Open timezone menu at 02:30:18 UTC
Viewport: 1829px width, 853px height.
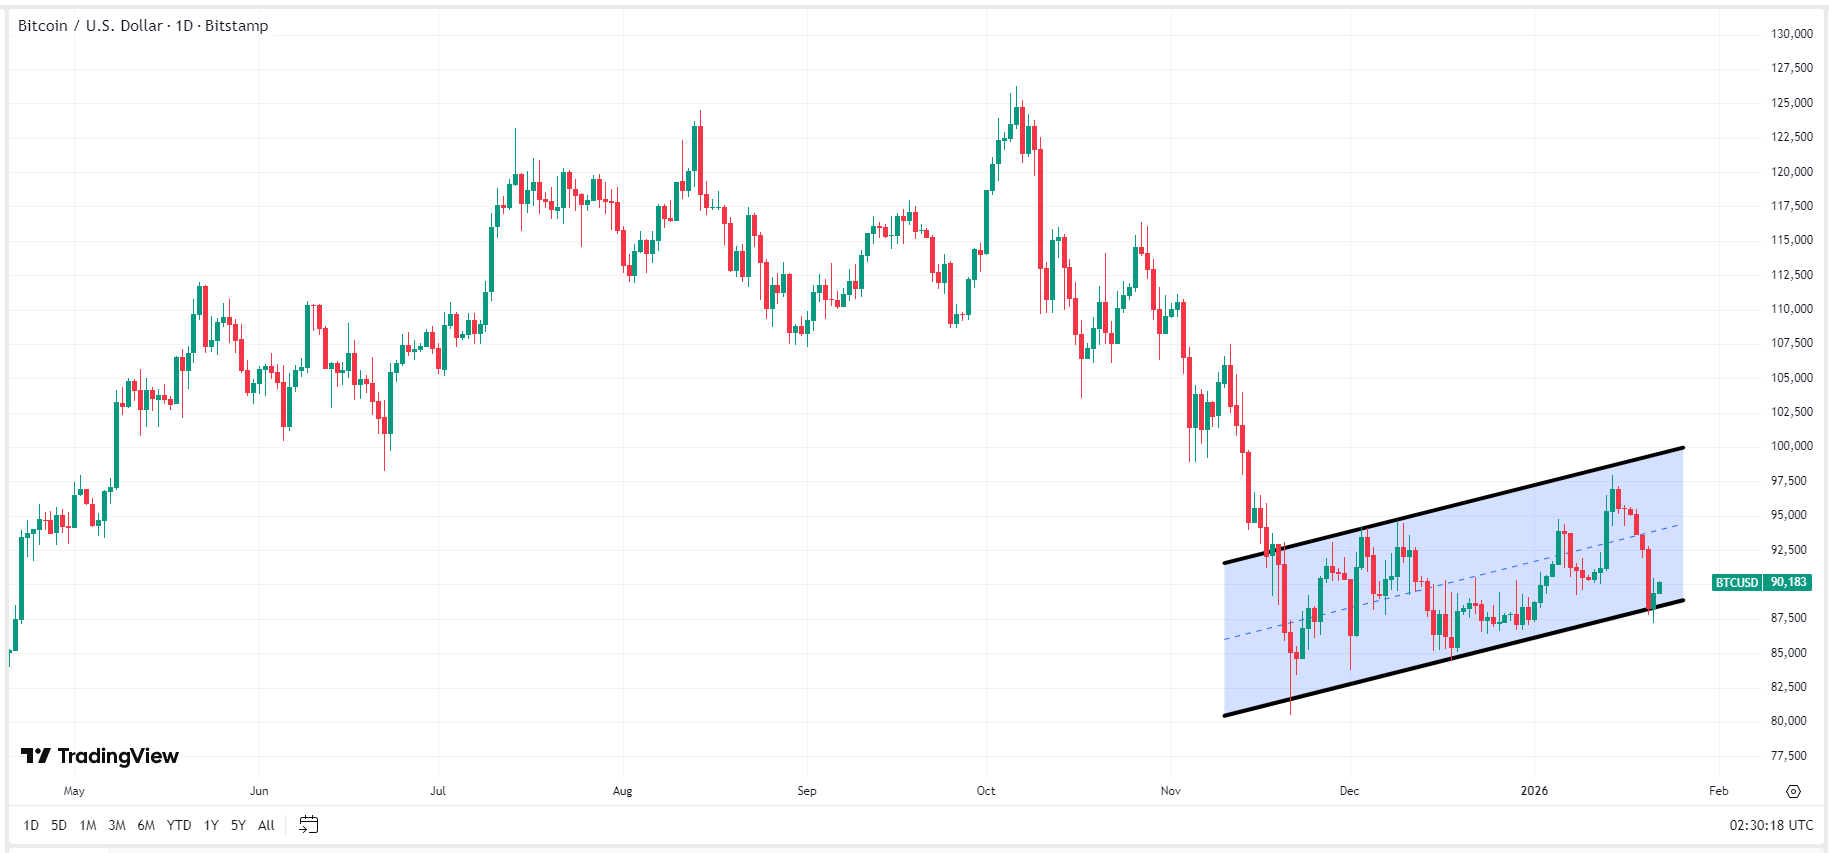click(x=1770, y=825)
